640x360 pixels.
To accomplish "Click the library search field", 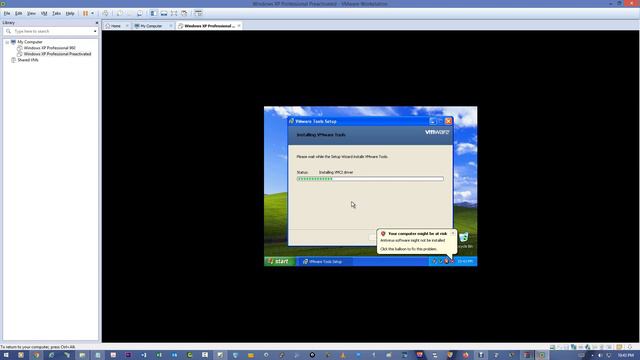I will pos(51,31).
